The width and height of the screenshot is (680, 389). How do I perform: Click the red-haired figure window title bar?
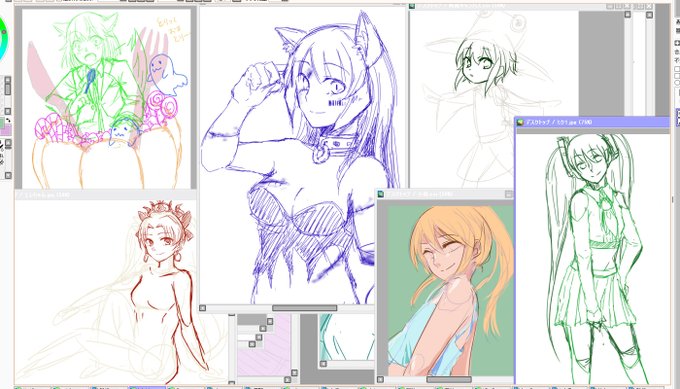[x=106, y=195]
